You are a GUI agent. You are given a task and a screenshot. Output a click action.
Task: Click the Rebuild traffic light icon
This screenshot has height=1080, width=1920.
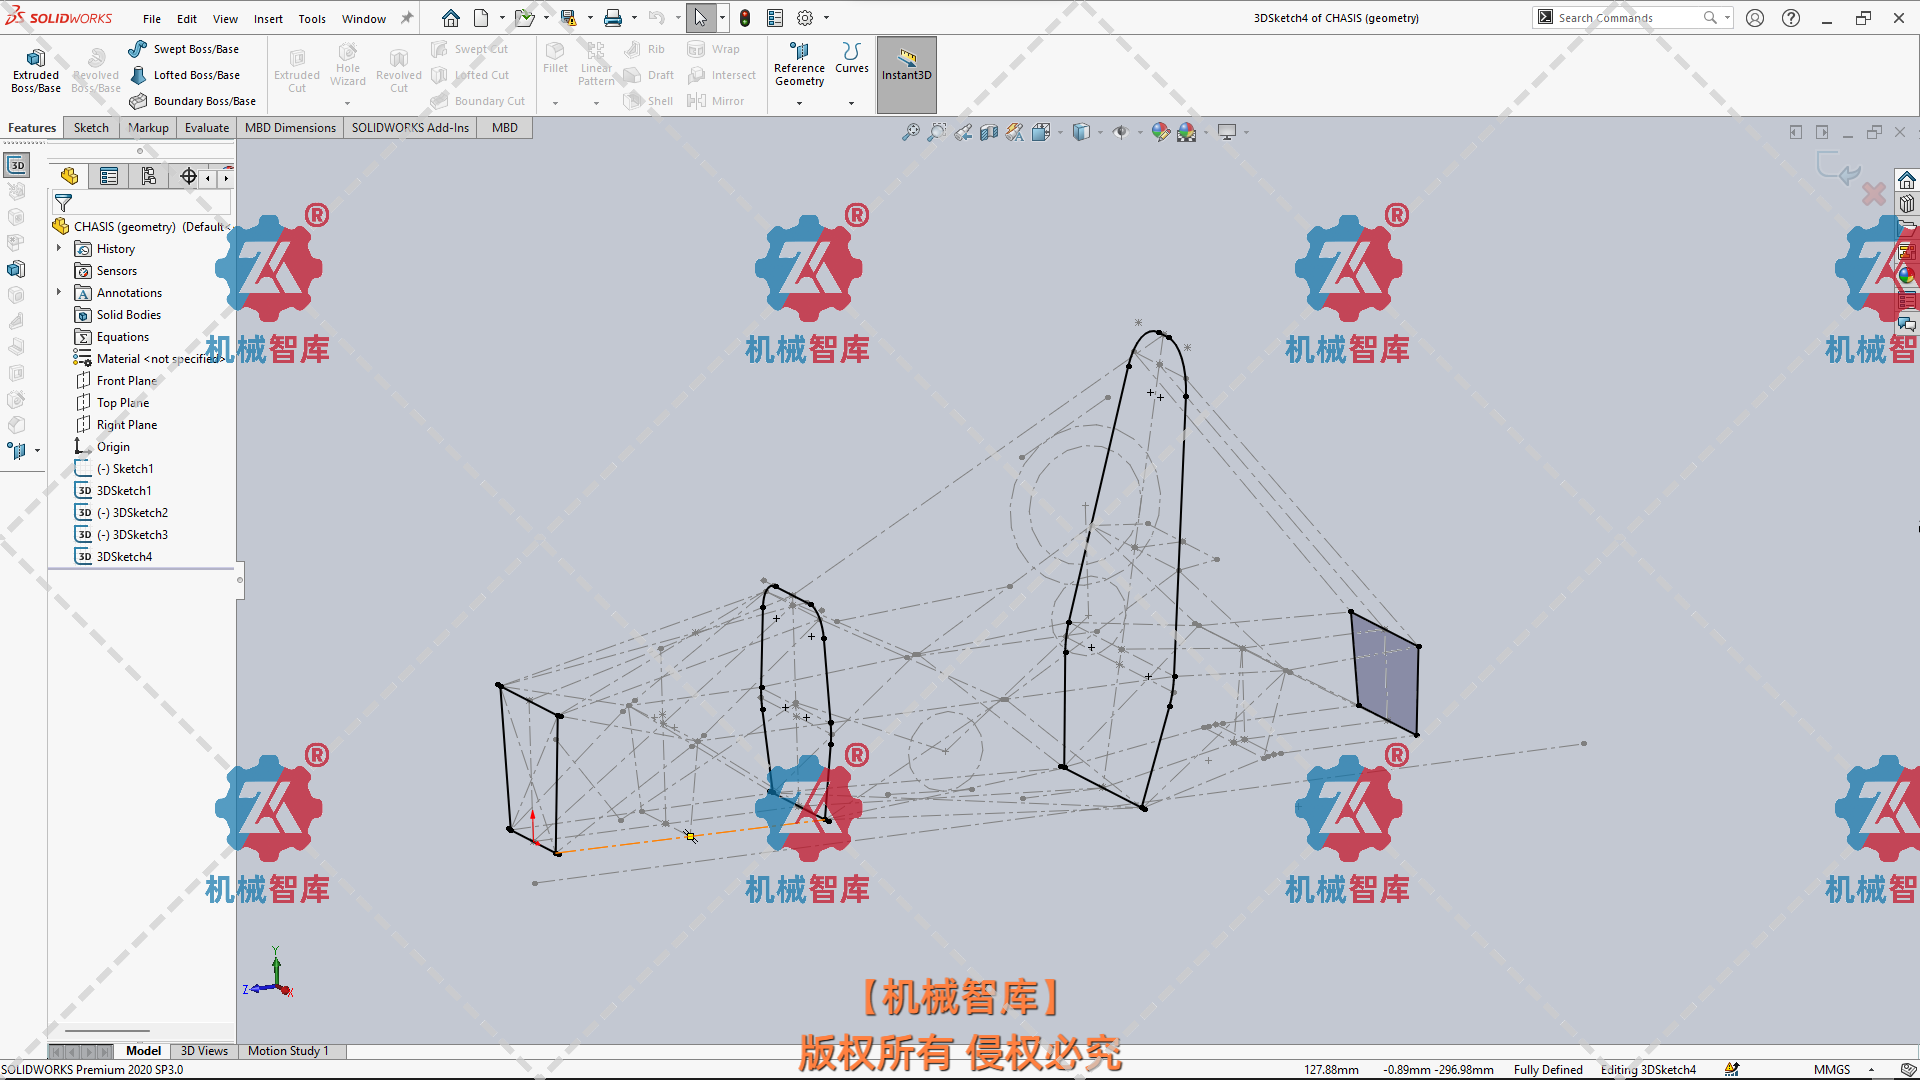(745, 18)
